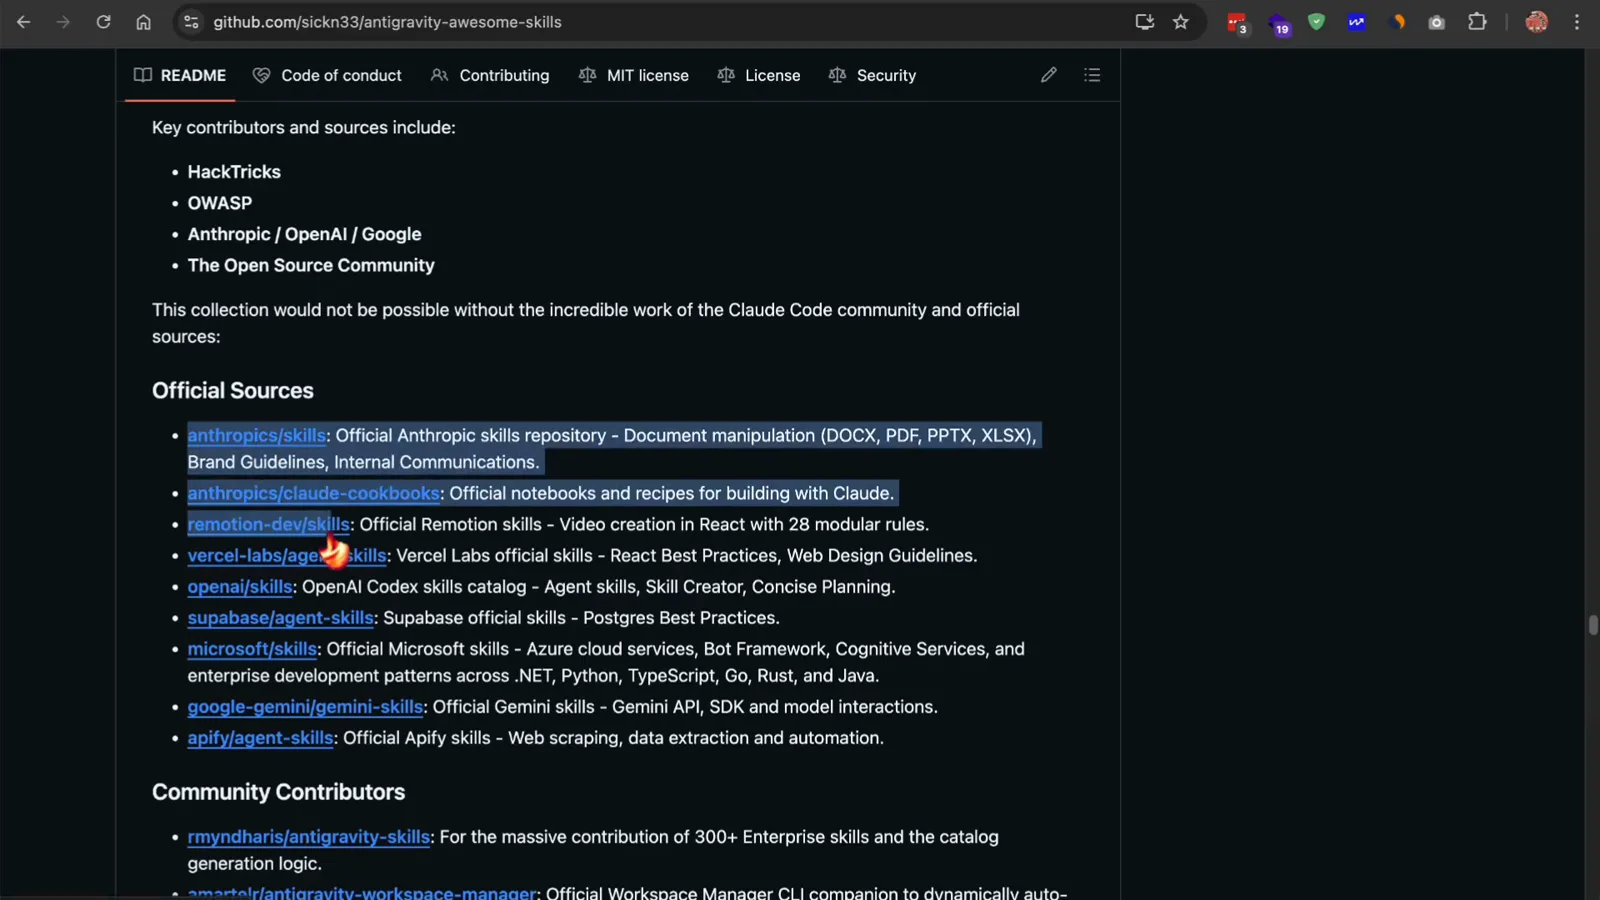Click the Official Sources heading
The width and height of the screenshot is (1600, 900).
[x=232, y=390]
